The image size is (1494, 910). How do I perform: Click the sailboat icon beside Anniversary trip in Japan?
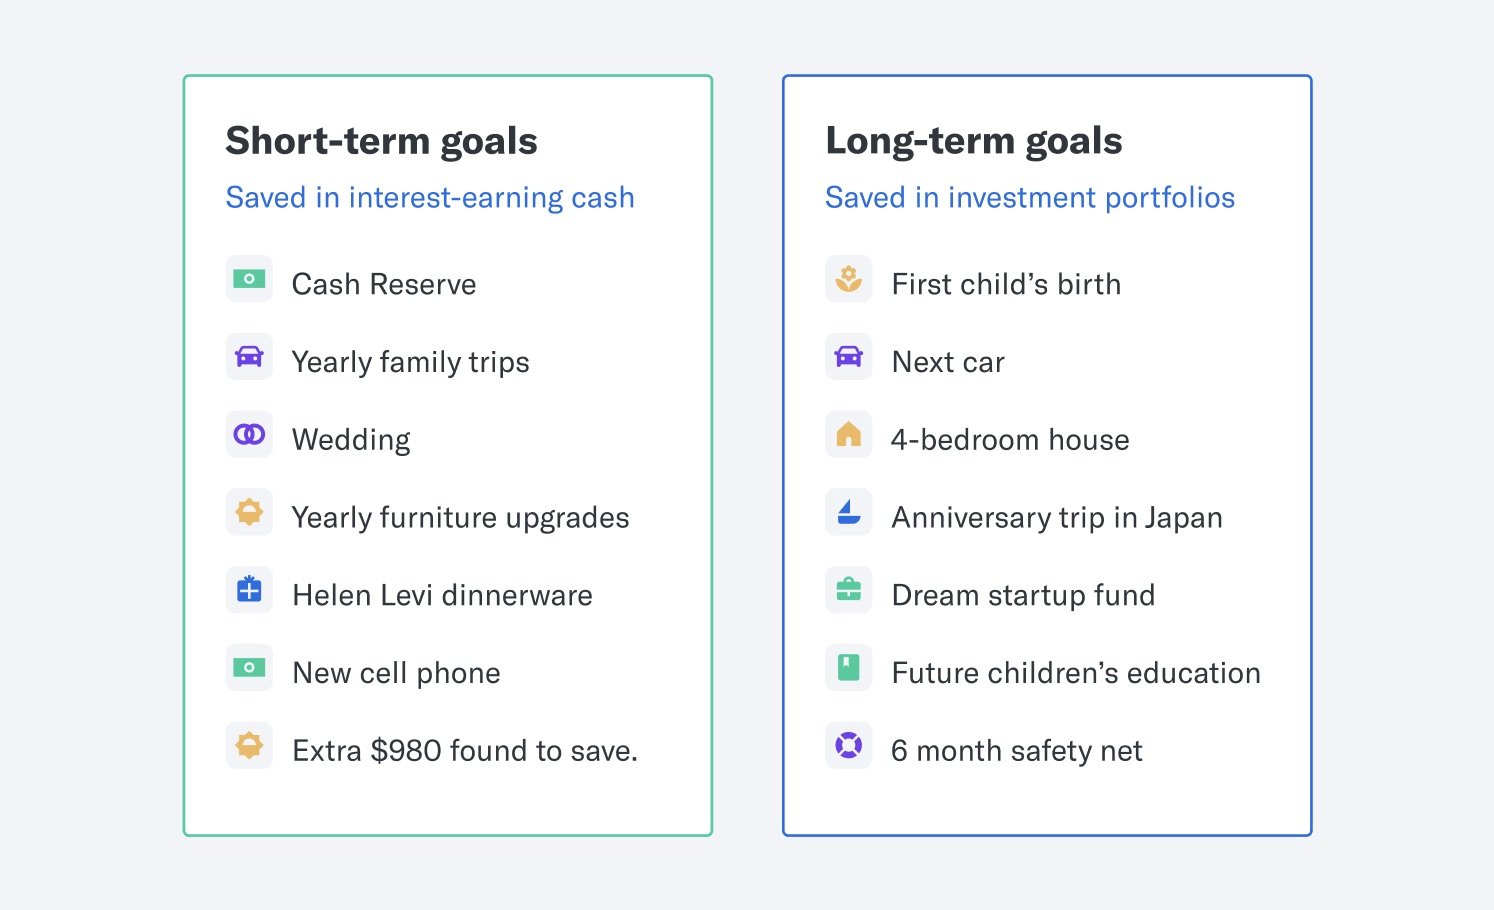coord(848,512)
